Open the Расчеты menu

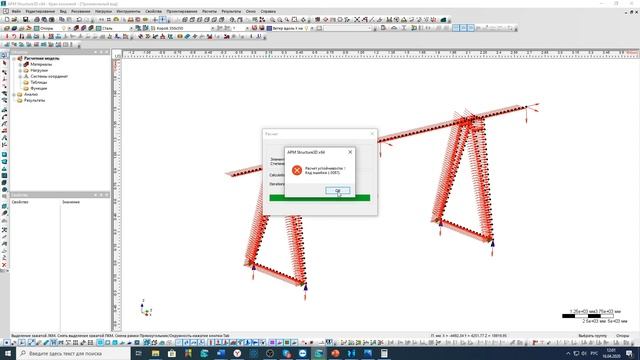coord(209,11)
